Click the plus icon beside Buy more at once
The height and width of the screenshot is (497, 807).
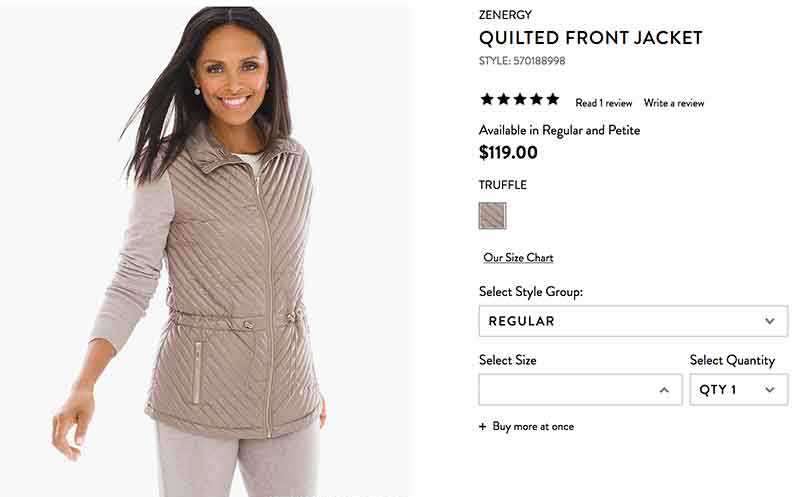tap(482, 427)
